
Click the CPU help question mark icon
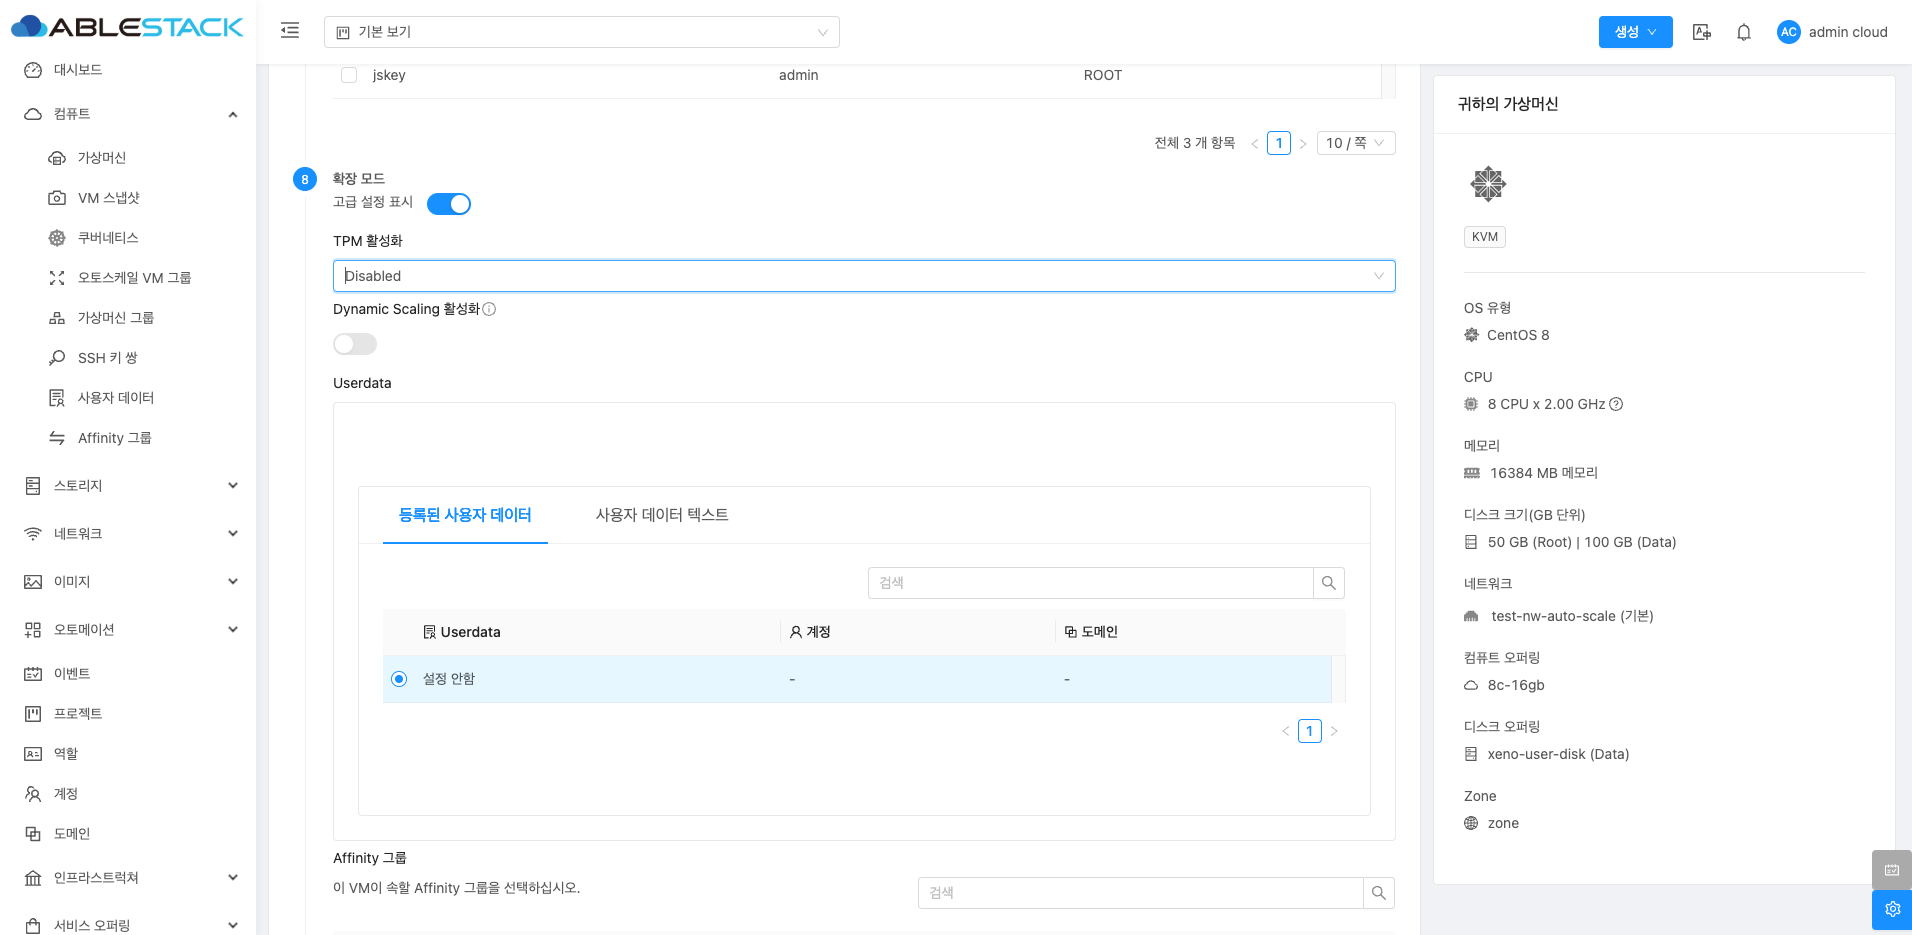pyautogui.click(x=1616, y=404)
